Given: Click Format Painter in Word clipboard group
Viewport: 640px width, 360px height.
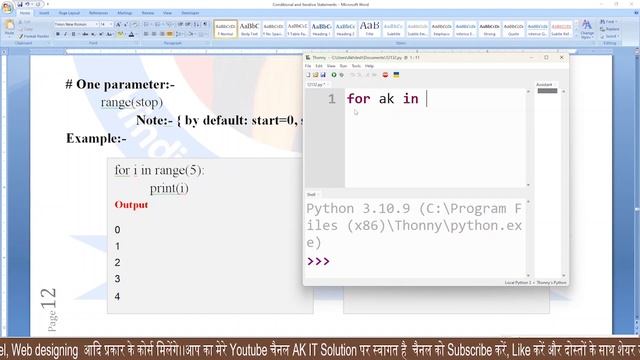Looking at the screenshot, I should [x=33, y=36].
